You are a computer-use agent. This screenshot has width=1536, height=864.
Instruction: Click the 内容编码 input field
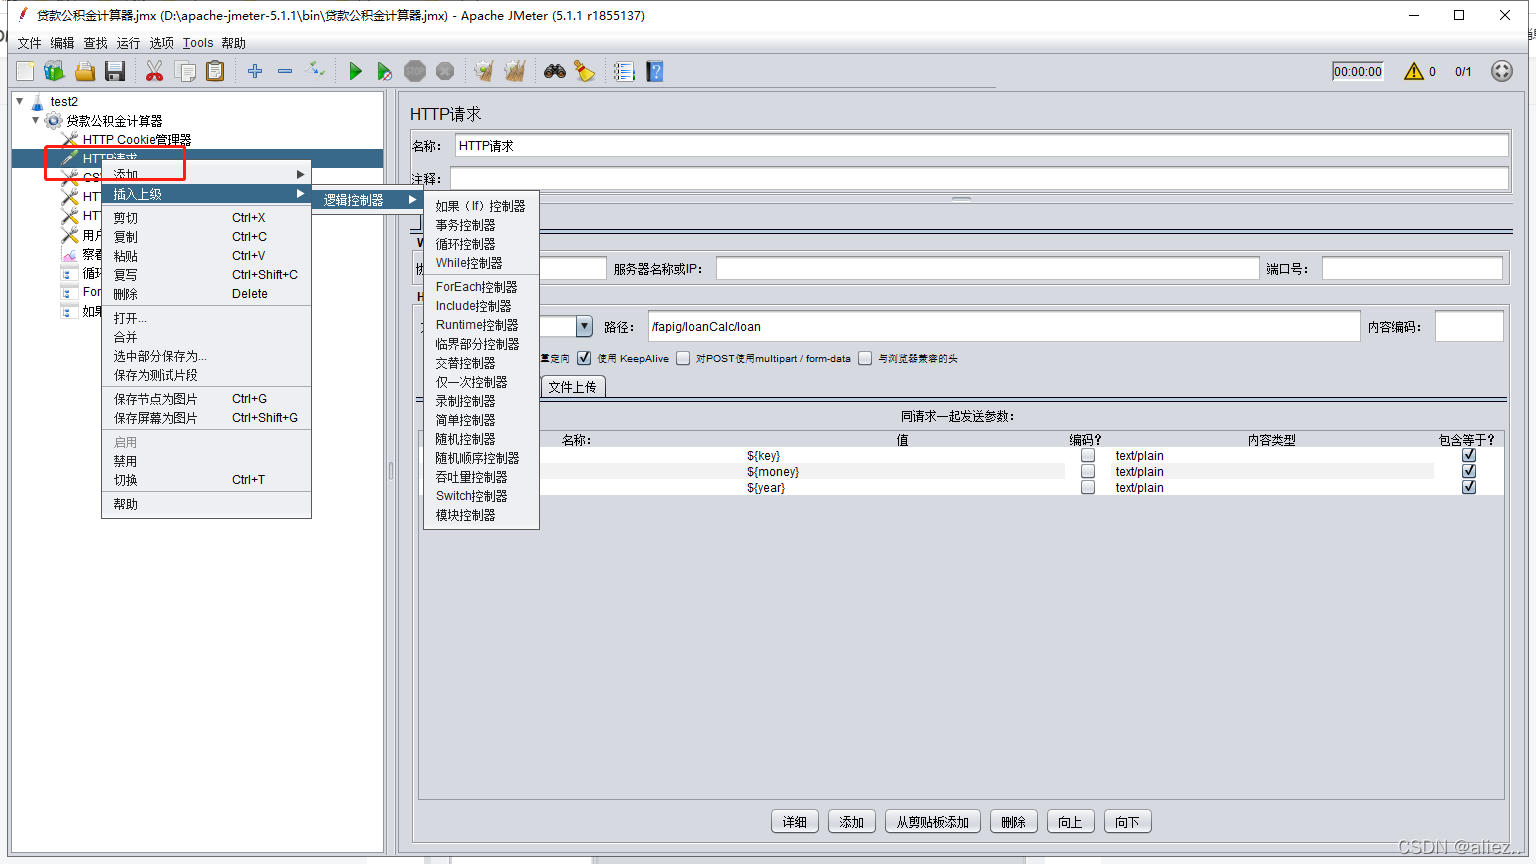pos(1469,327)
